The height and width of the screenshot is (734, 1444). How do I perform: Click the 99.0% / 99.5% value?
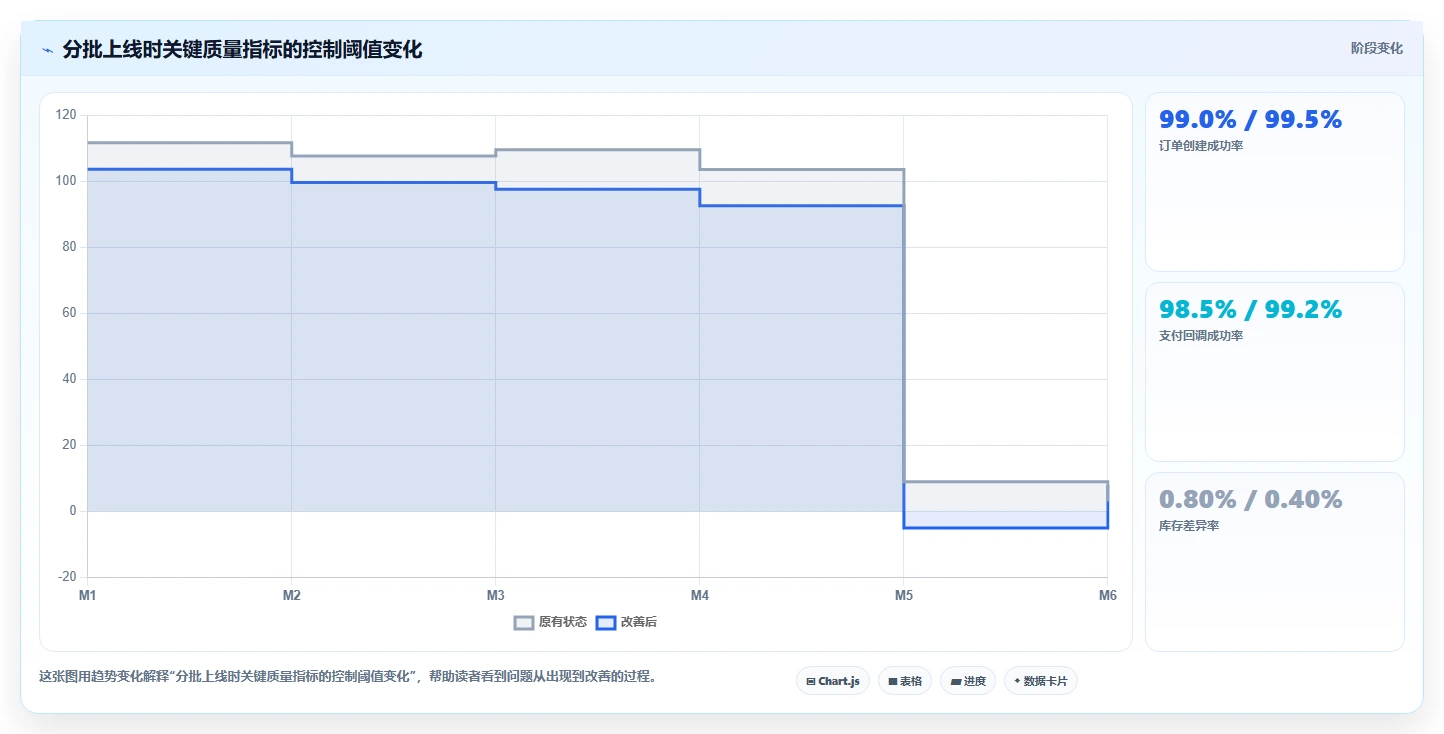coord(1250,119)
